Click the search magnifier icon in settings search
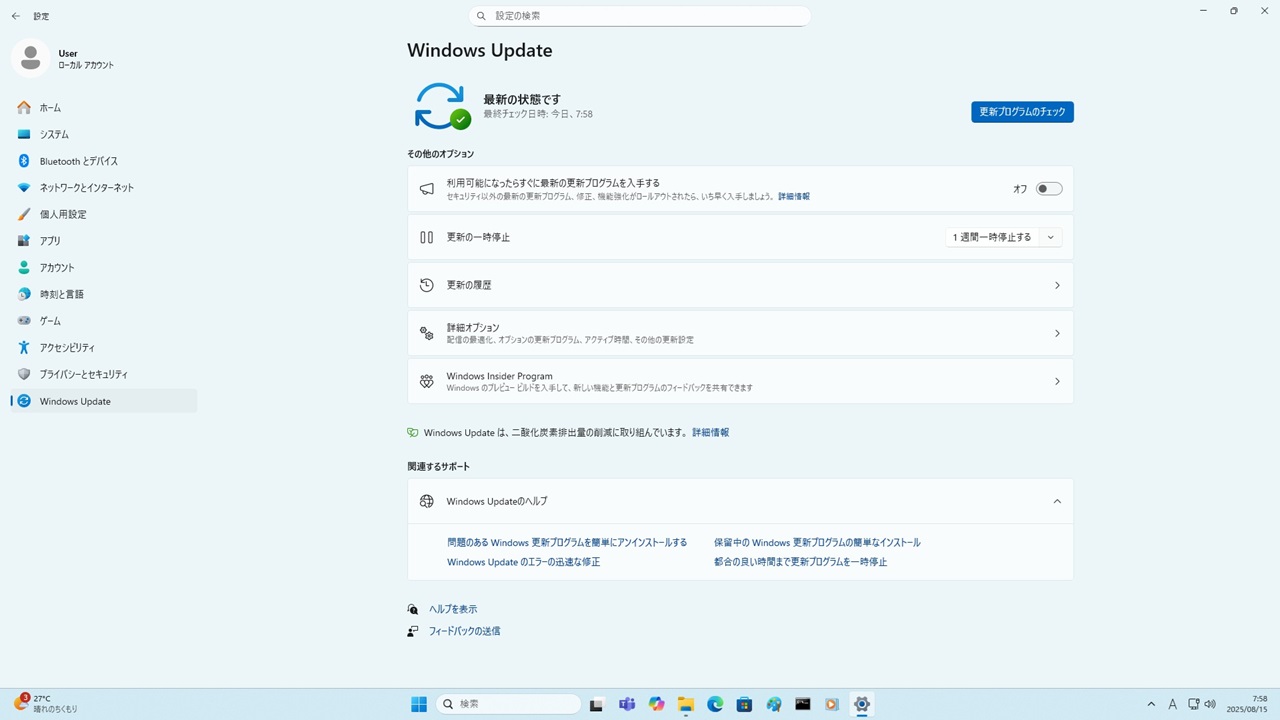Screen dimensions: 1280x720 pos(481,16)
